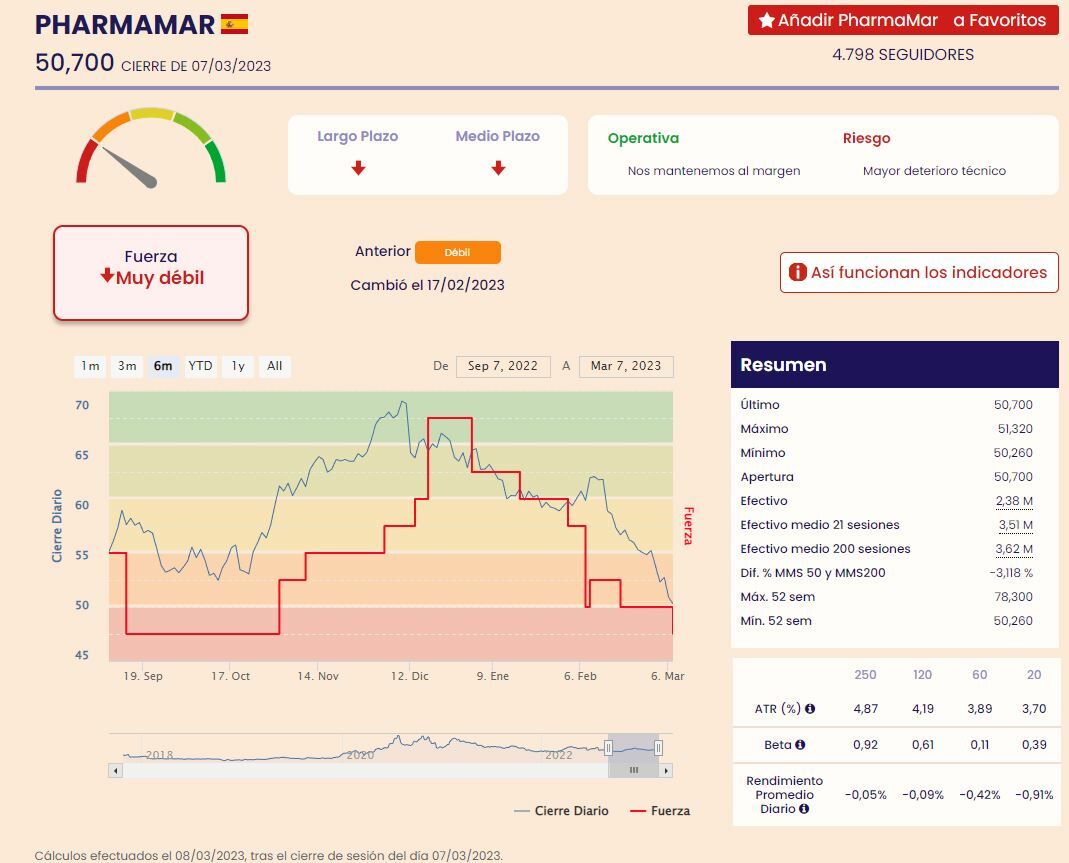This screenshot has width=1069, height=863.
Task: Click the navigator scrollbar left arrow
Action: click(x=116, y=771)
